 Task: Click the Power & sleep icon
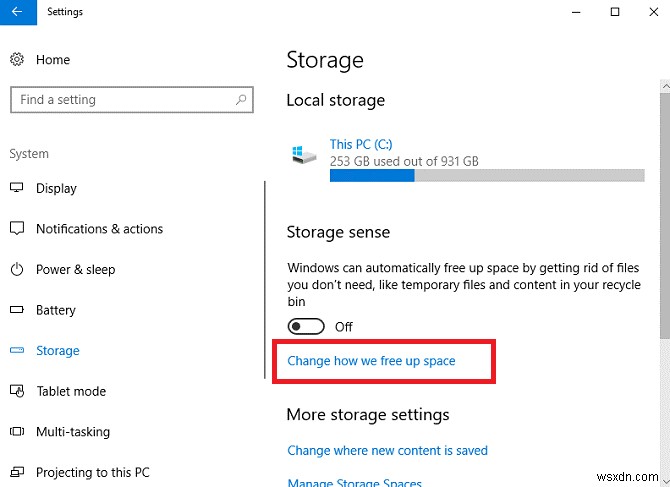tap(17, 270)
